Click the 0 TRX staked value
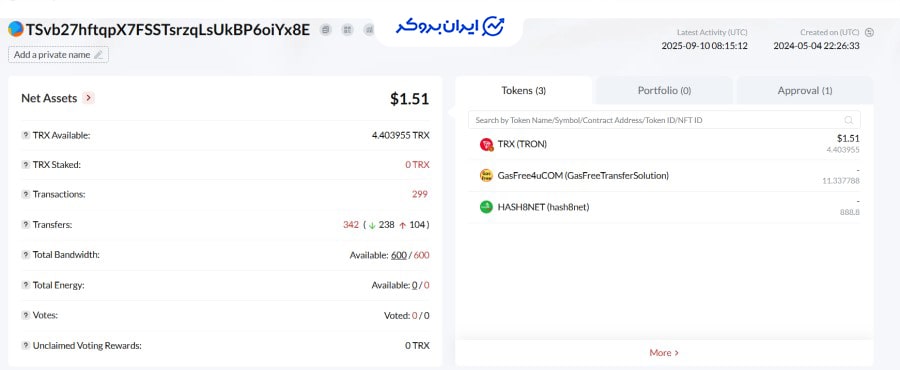 (417, 165)
